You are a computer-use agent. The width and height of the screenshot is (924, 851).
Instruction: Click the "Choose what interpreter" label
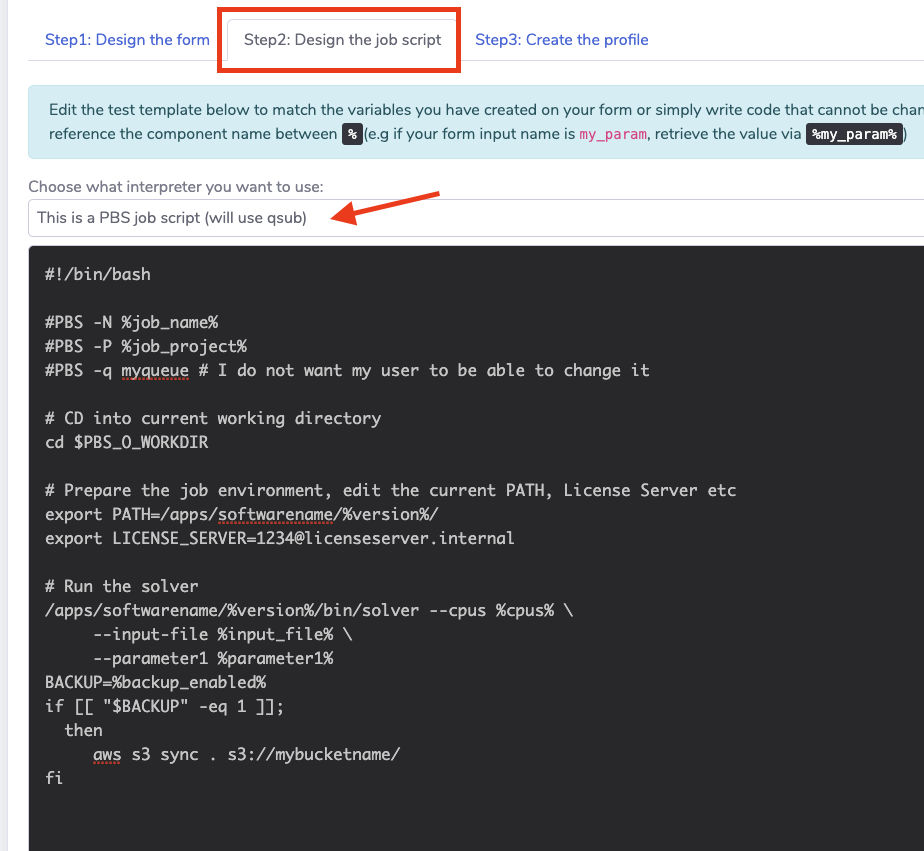pyautogui.click(x=175, y=186)
